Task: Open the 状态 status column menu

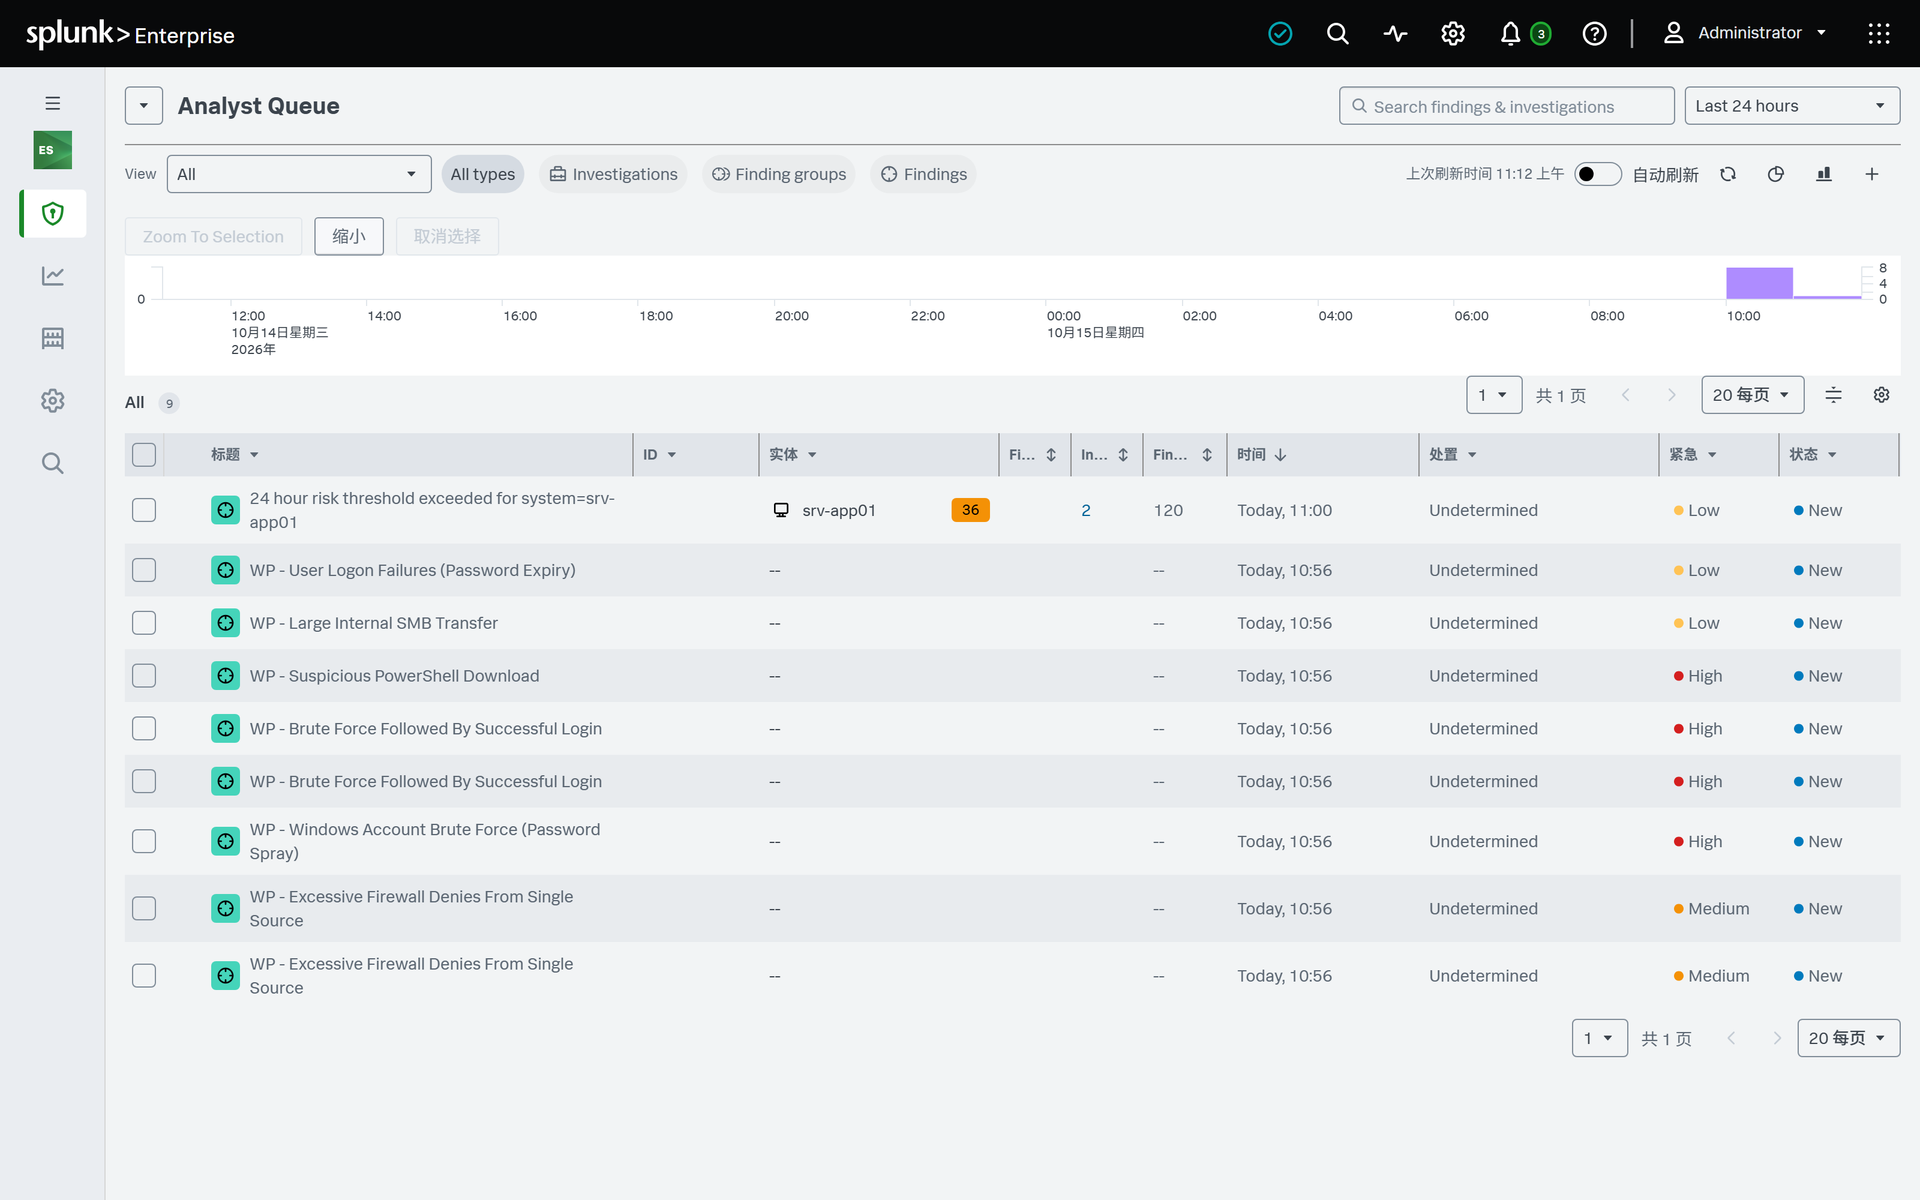Action: [1812, 454]
